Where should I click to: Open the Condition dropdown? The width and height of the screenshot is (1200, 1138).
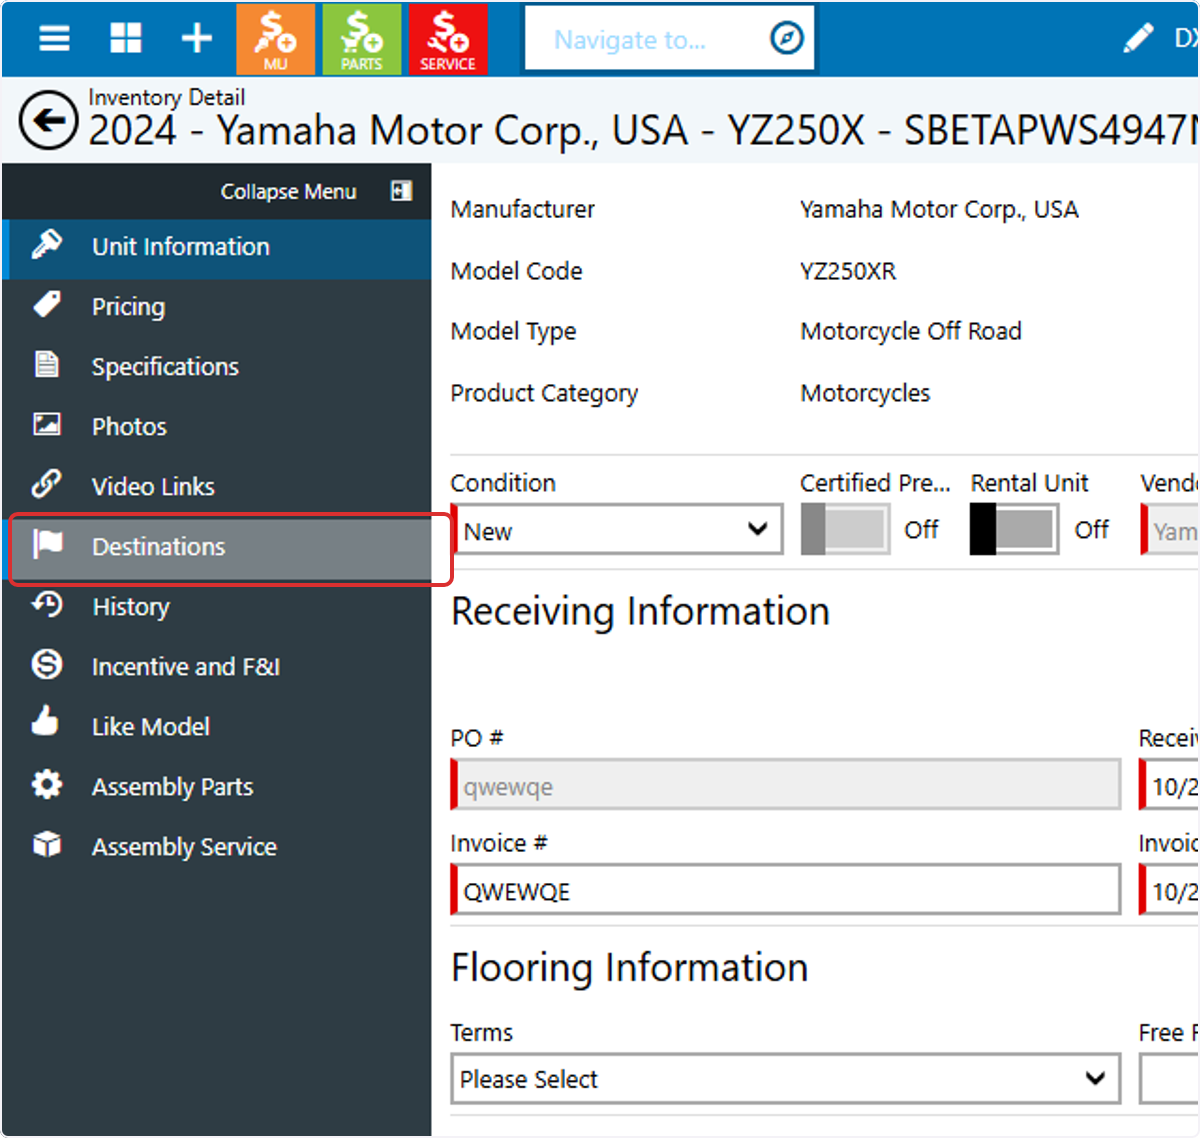click(617, 530)
